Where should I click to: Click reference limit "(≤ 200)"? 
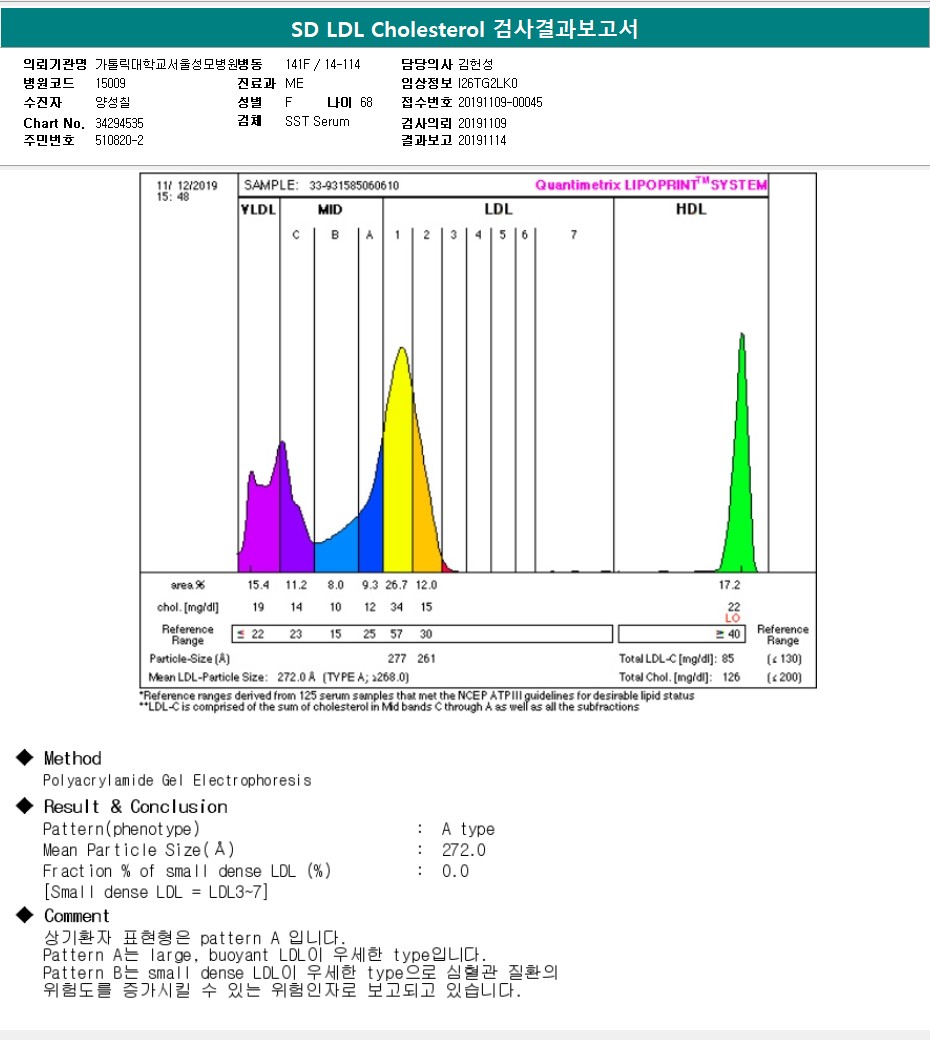784,677
